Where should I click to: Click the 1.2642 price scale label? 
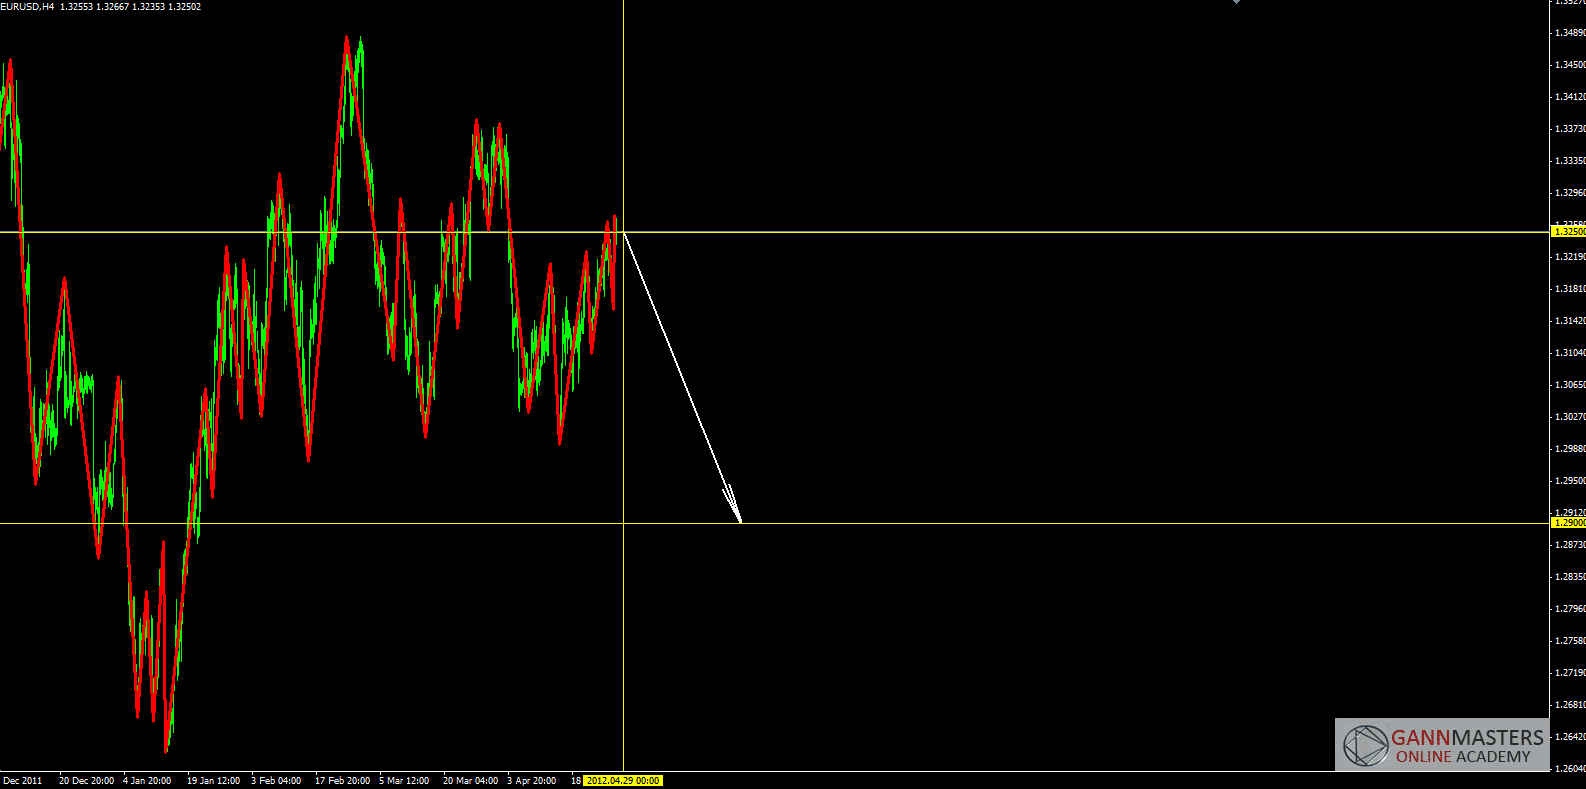pos(1570,737)
